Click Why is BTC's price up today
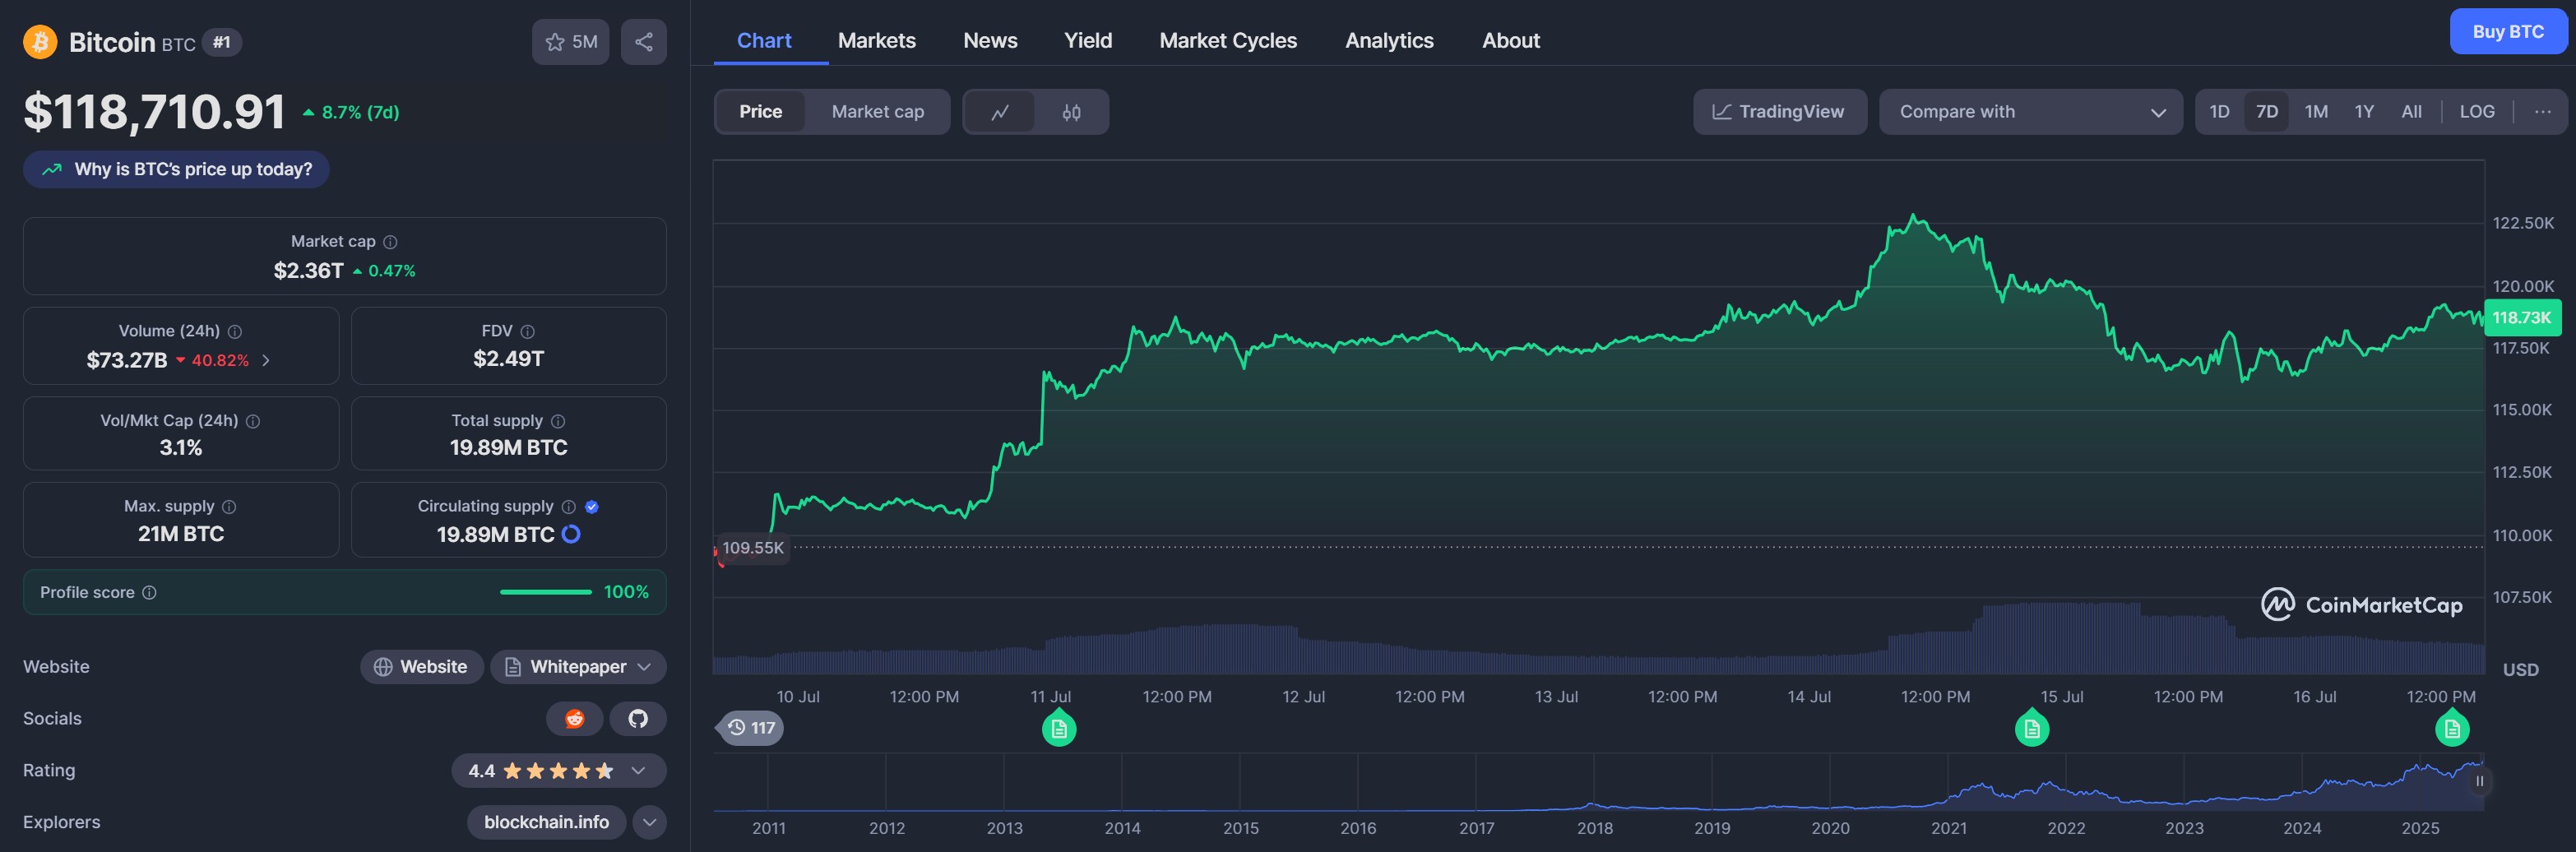The height and width of the screenshot is (852, 2576). 176,170
